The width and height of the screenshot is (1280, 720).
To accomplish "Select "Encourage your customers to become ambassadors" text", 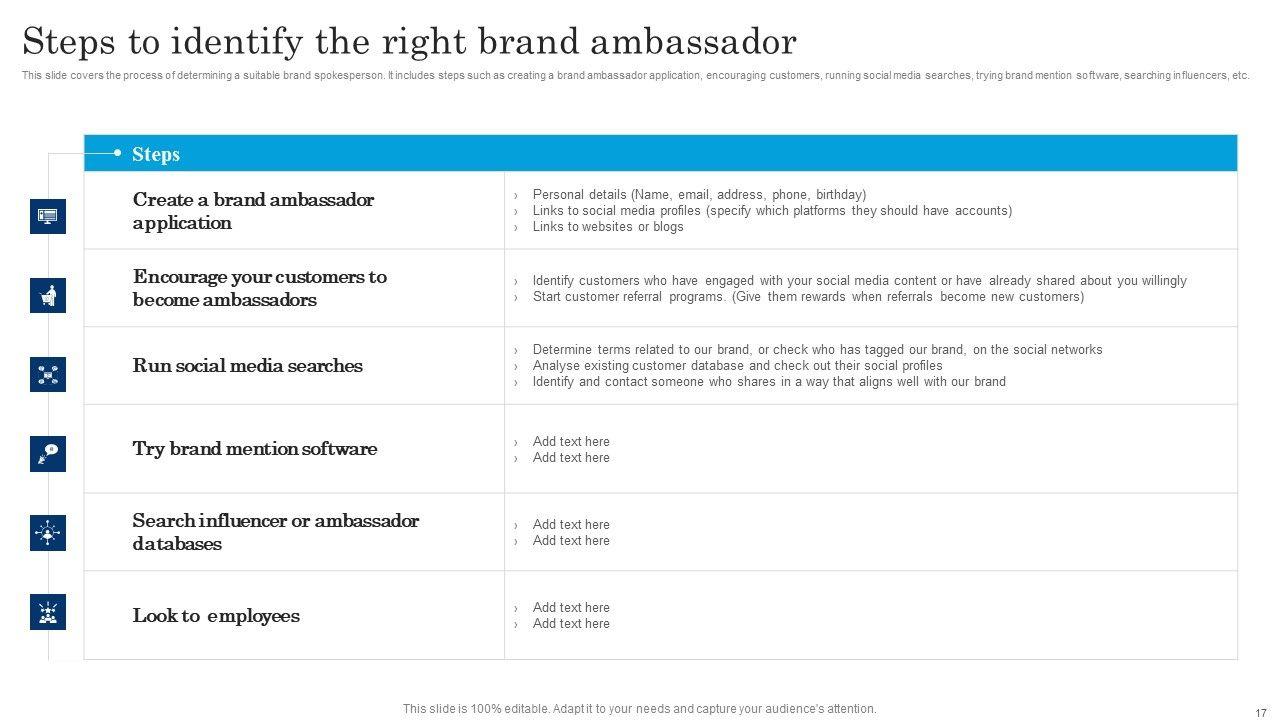I will click(259, 288).
